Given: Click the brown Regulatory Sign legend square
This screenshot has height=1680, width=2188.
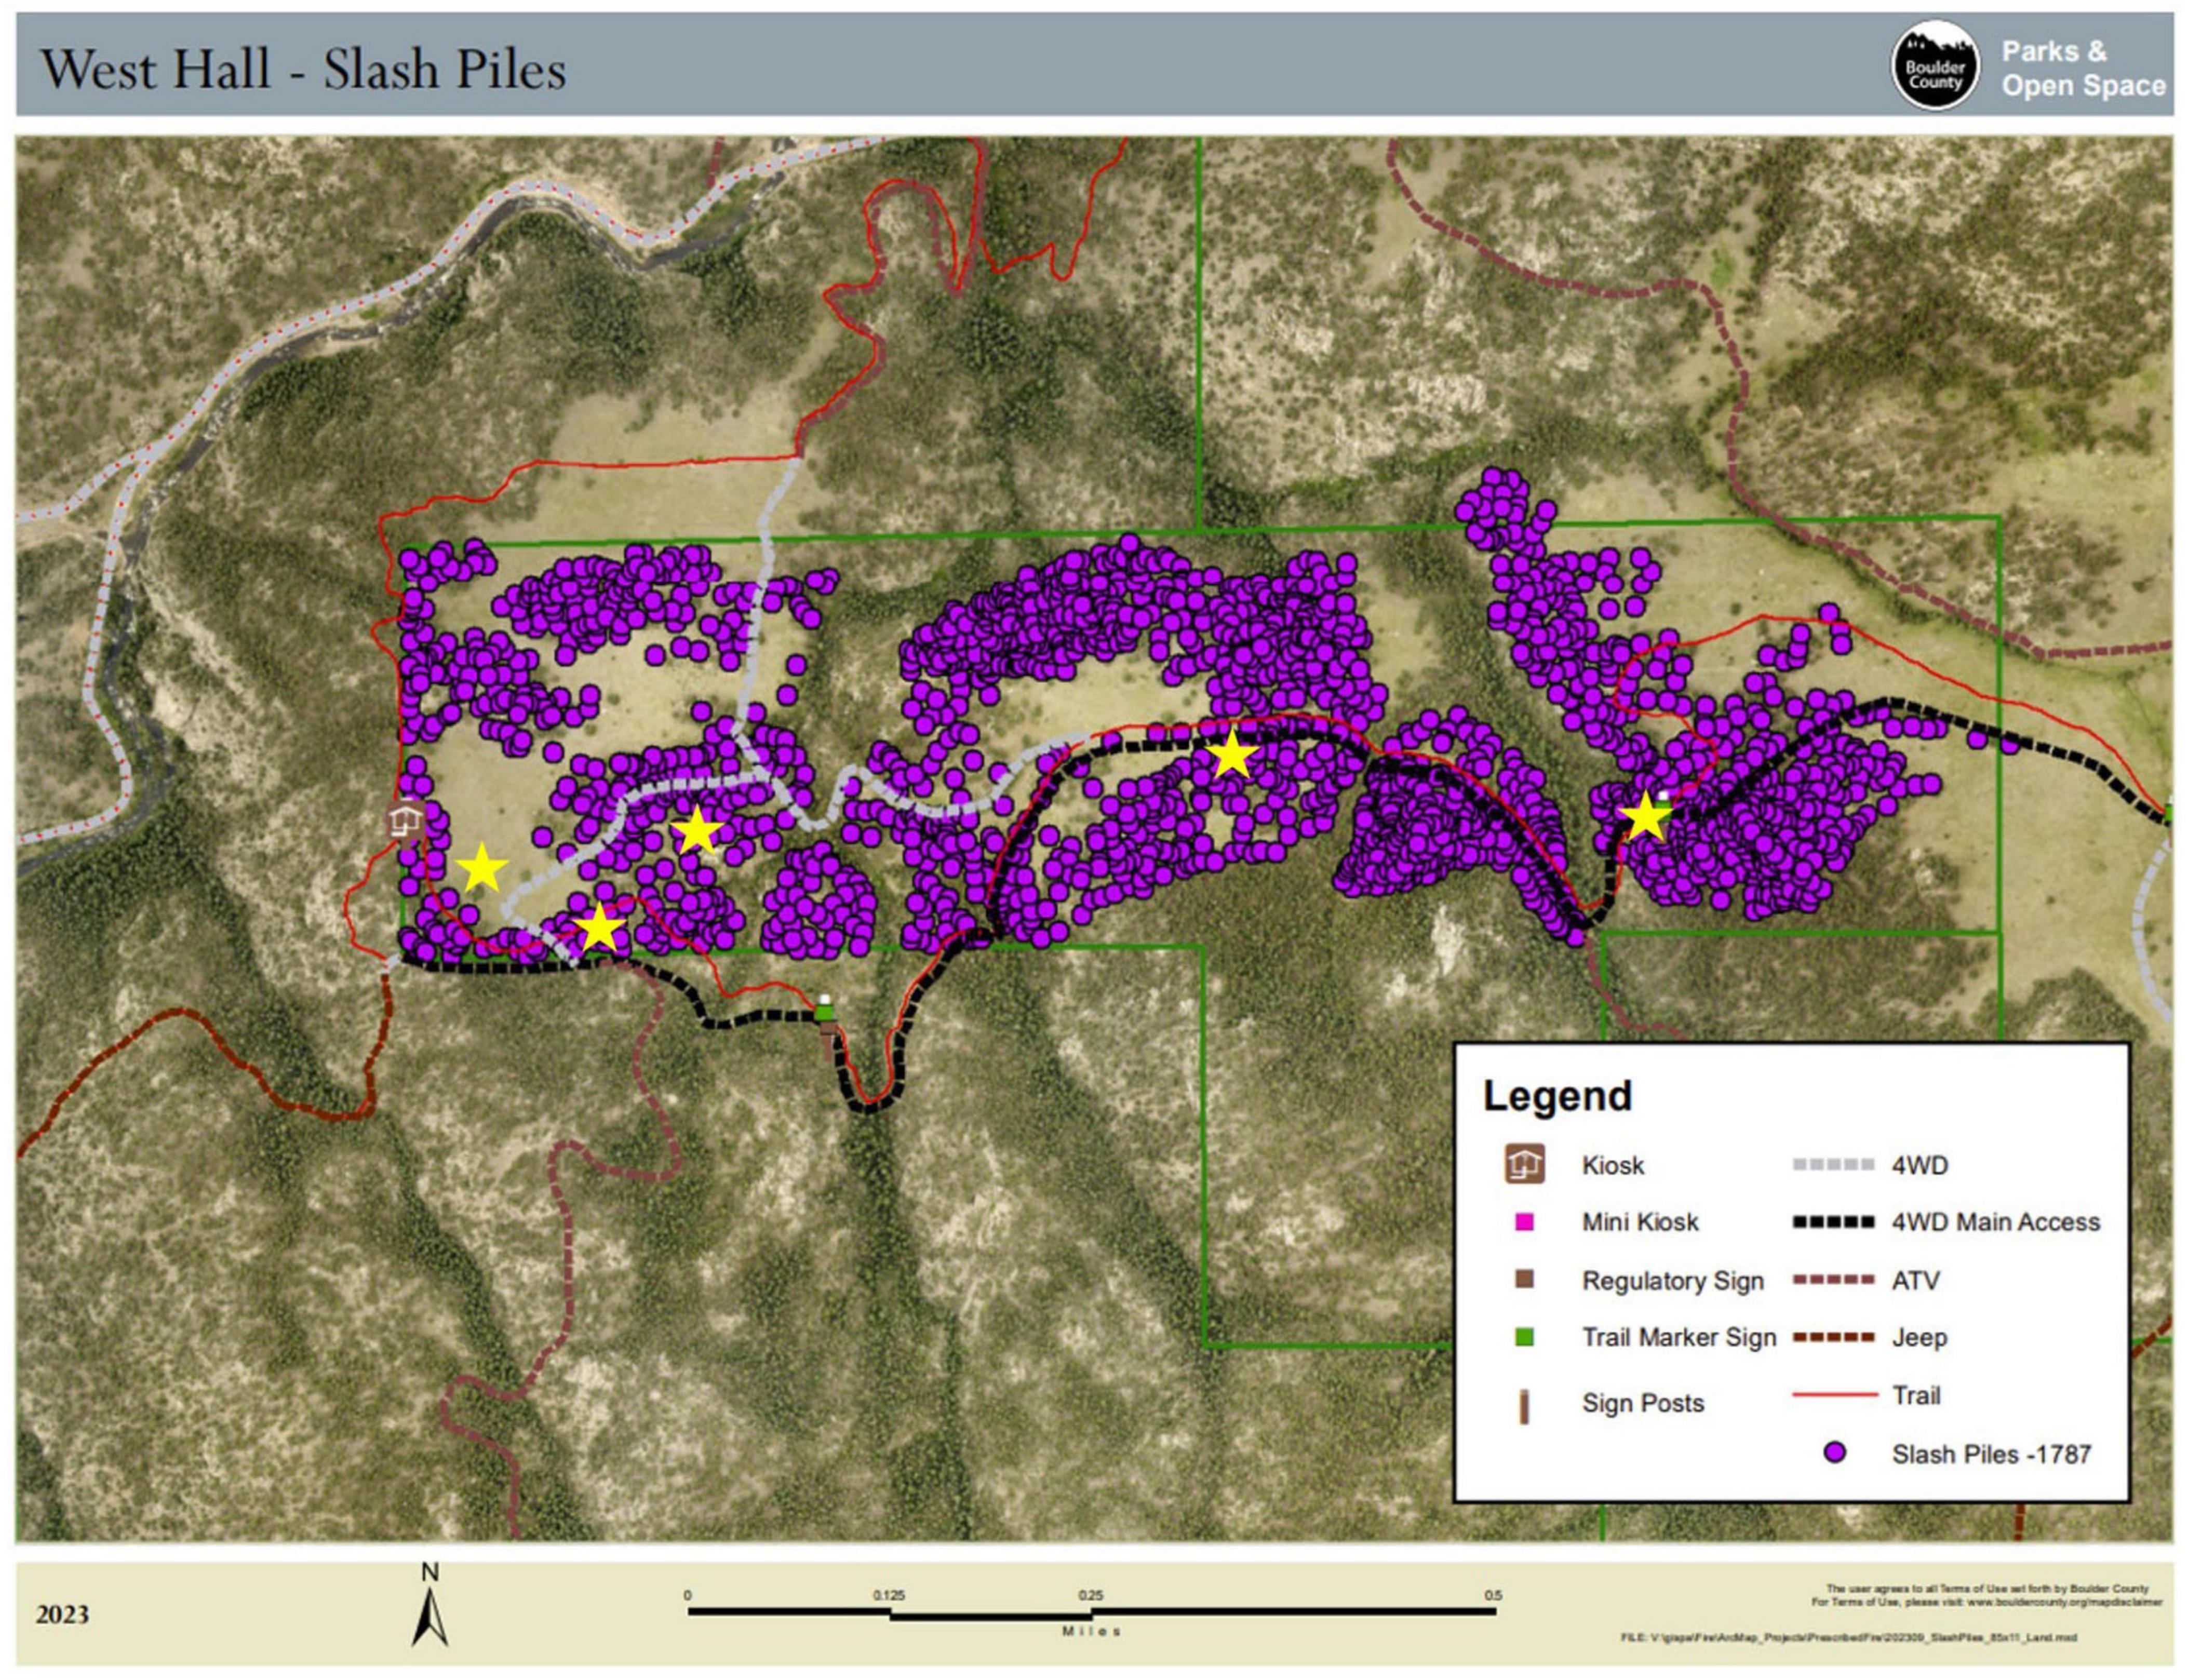Looking at the screenshot, I should tap(1524, 1280).
